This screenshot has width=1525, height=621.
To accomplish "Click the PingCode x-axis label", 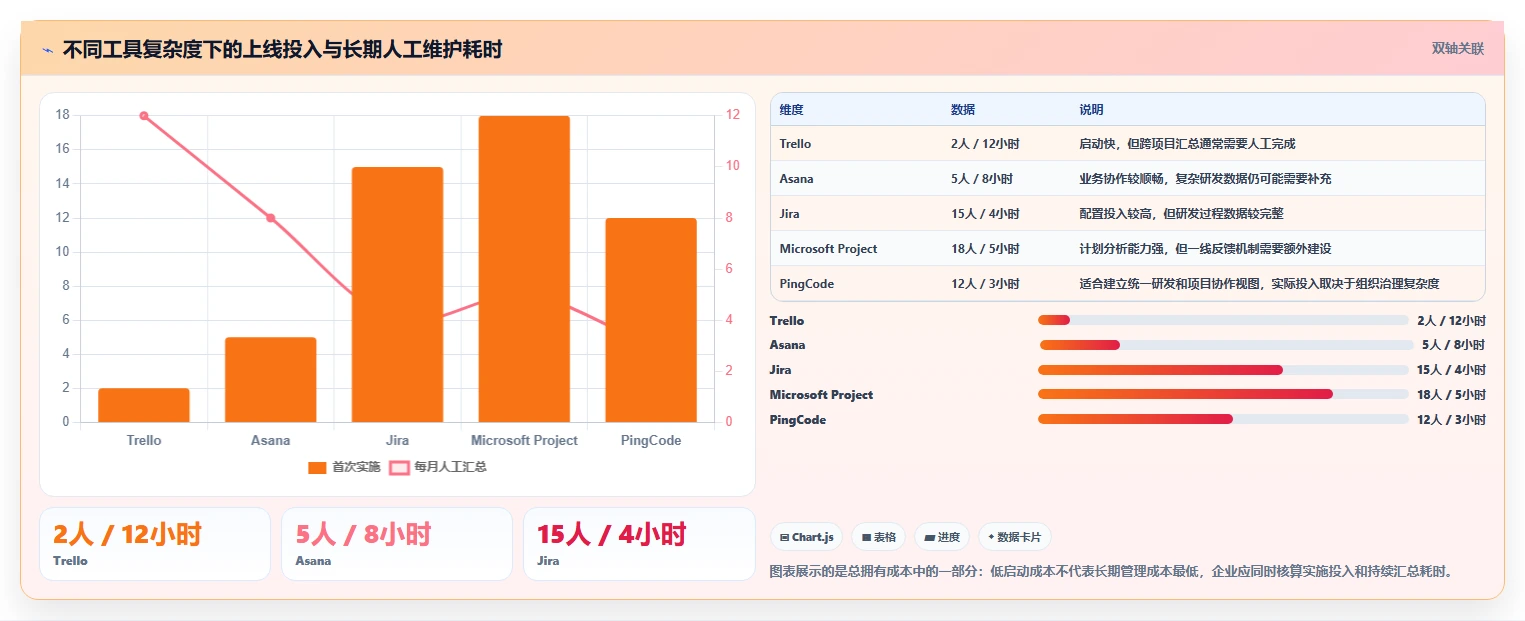I will [x=651, y=440].
